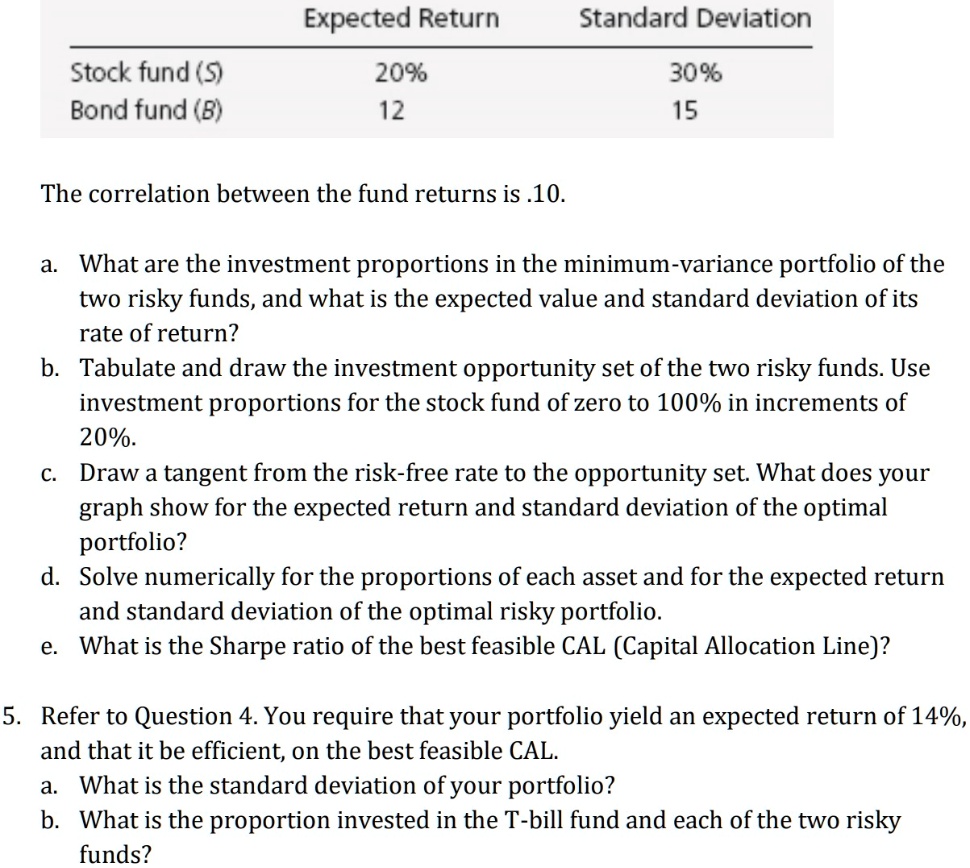Image resolution: width=970 pixels, height=868 pixels.
Task: Click question c about drawing a tangent
Action: pyautogui.click(x=486, y=507)
